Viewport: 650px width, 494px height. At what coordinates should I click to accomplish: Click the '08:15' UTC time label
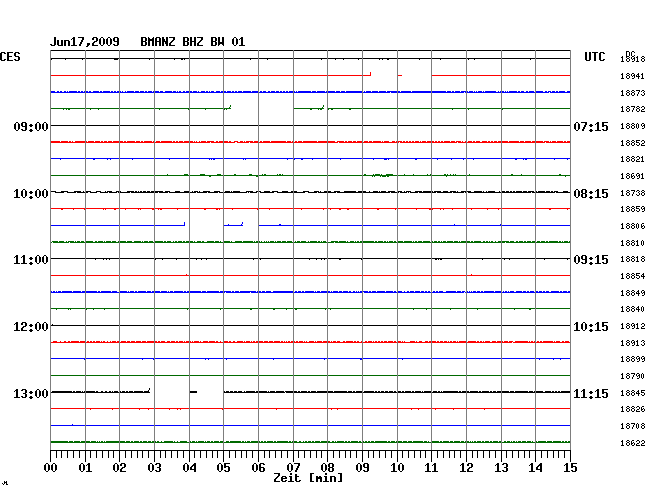click(x=591, y=194)
